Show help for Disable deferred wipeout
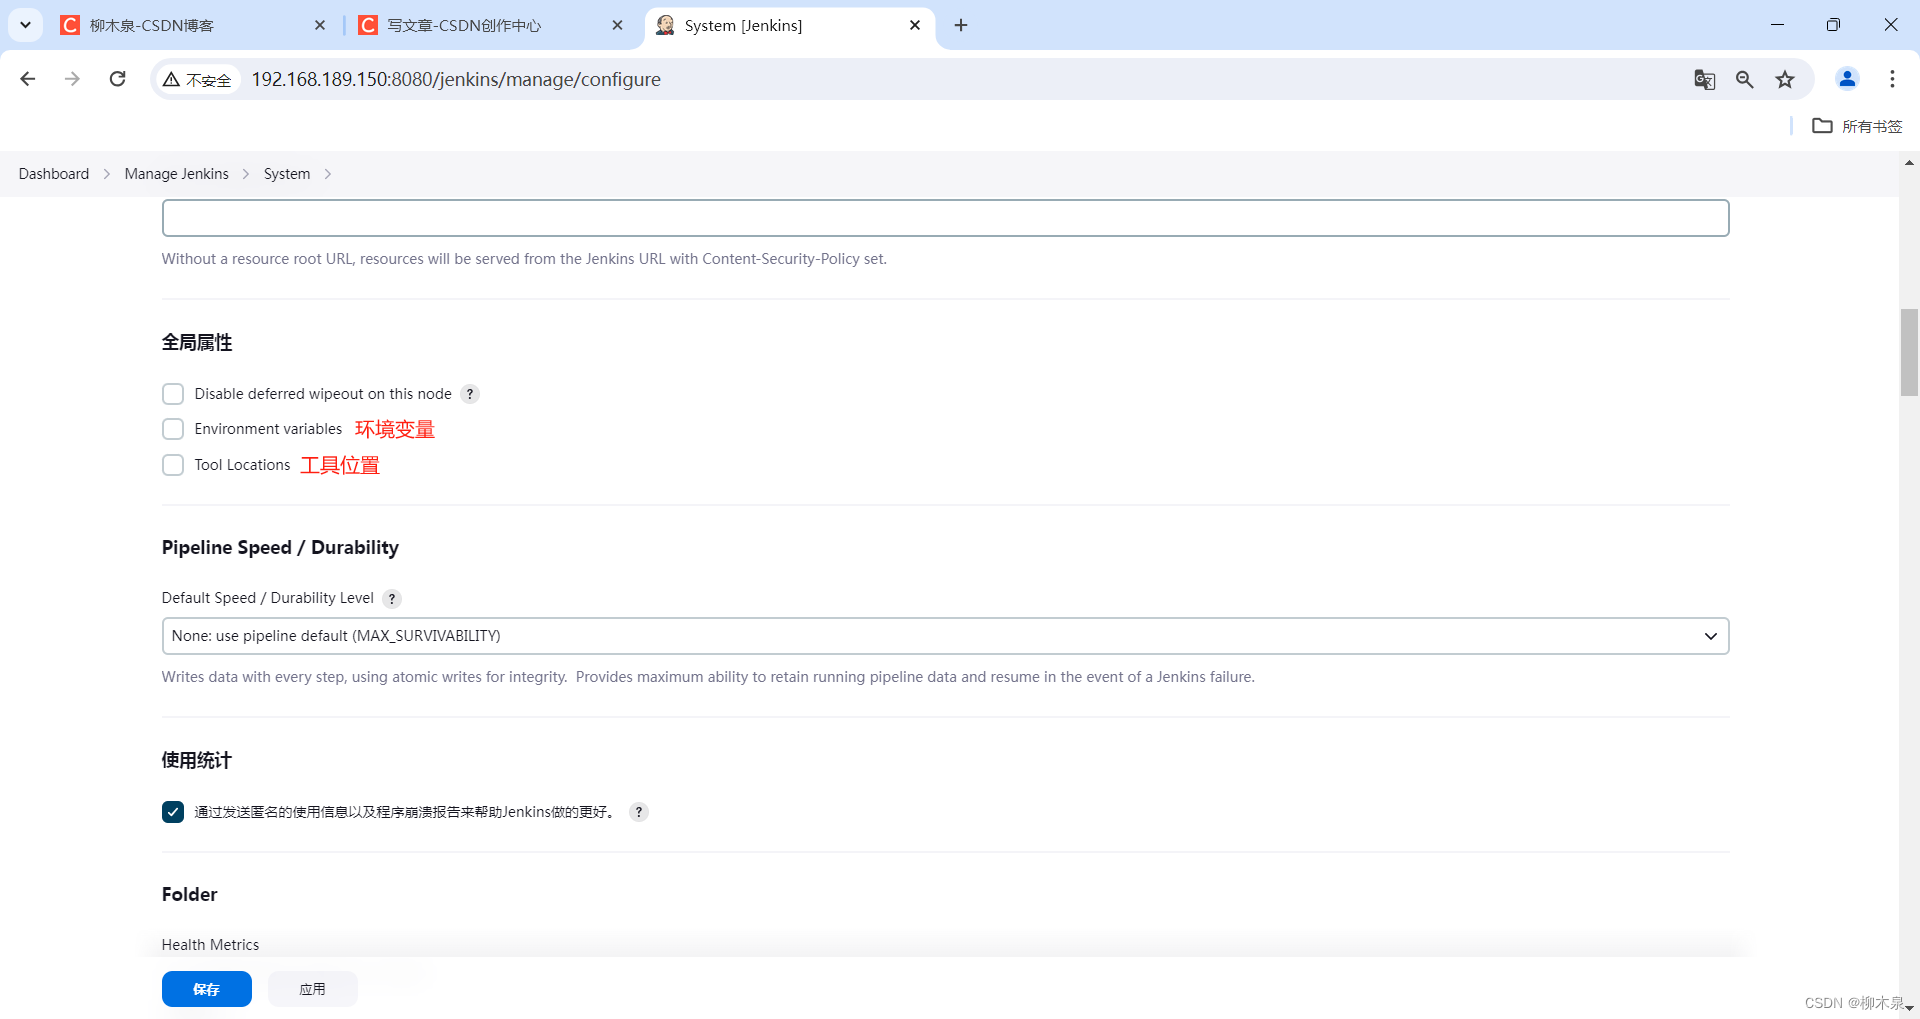 coord(470,394)
